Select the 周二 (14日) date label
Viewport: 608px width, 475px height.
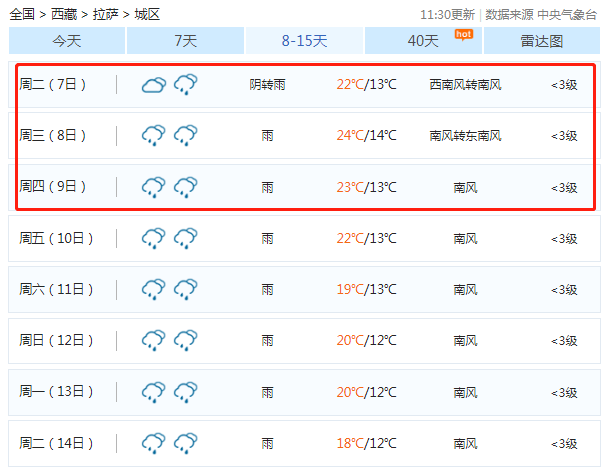[56, 443]
